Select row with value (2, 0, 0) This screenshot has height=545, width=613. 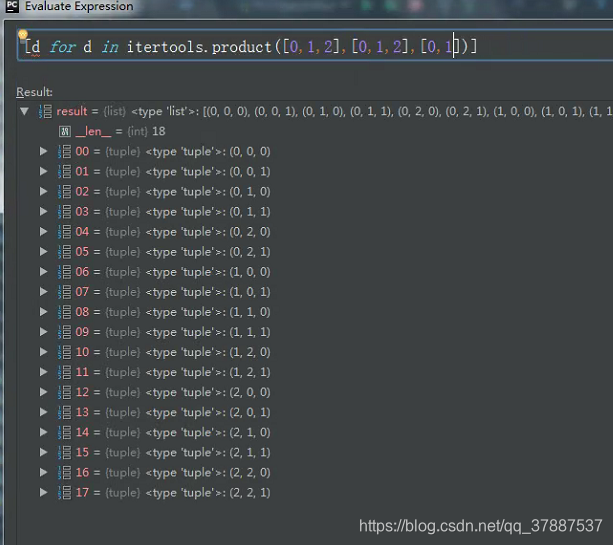click(173, 392)
